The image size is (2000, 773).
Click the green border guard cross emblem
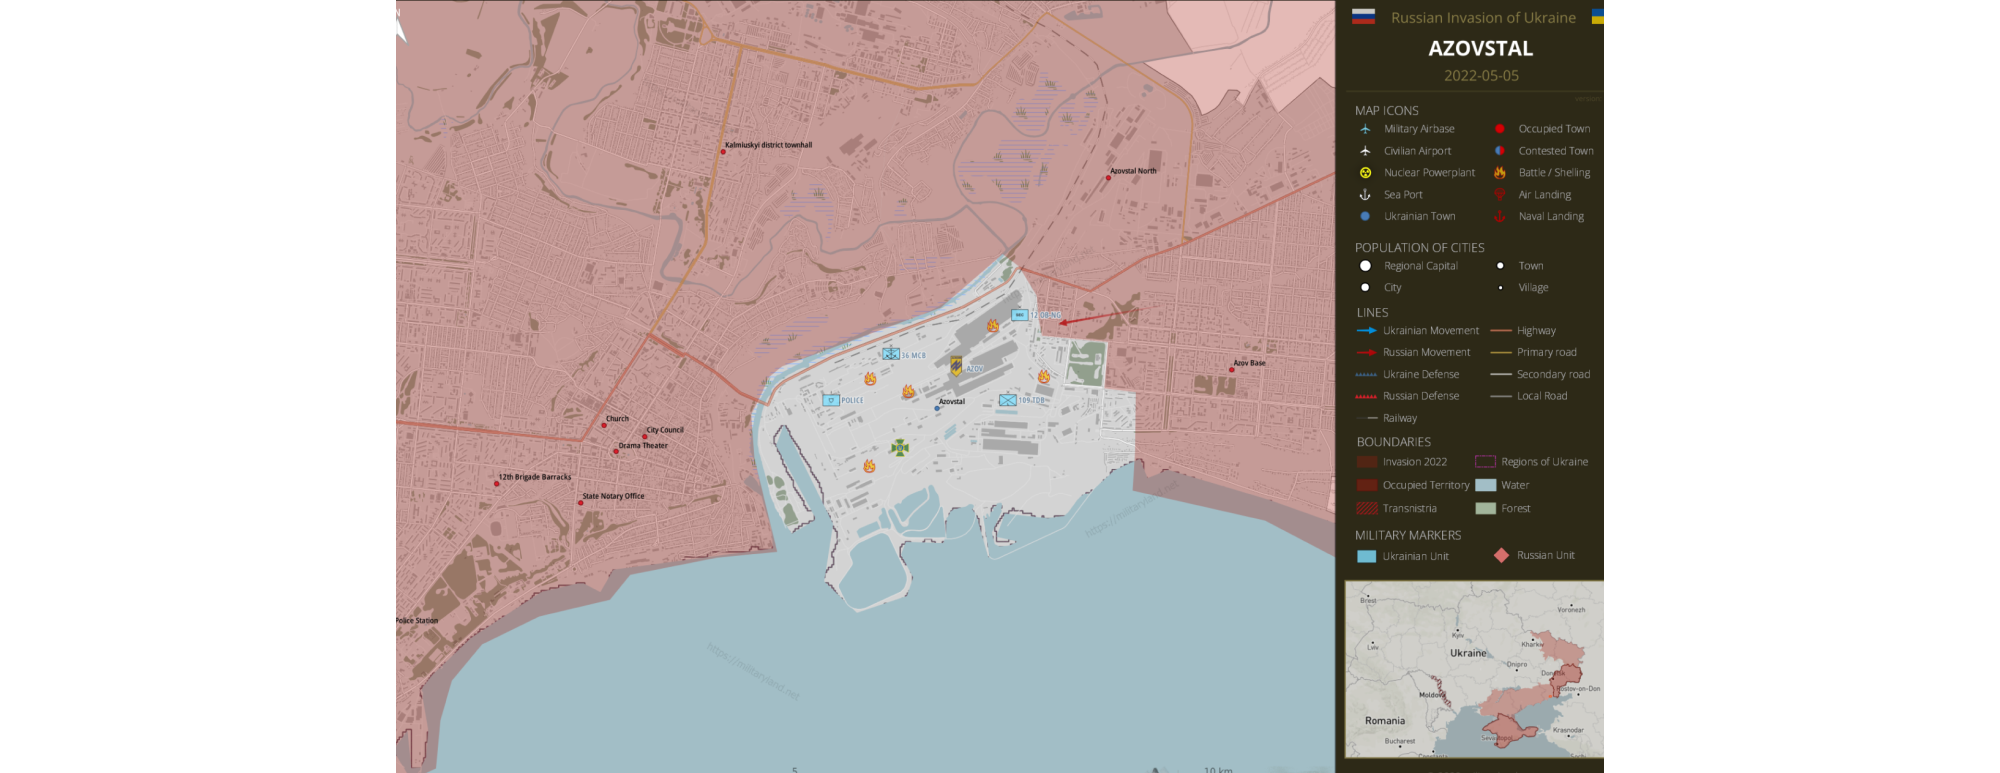click(x=900, y=447)
